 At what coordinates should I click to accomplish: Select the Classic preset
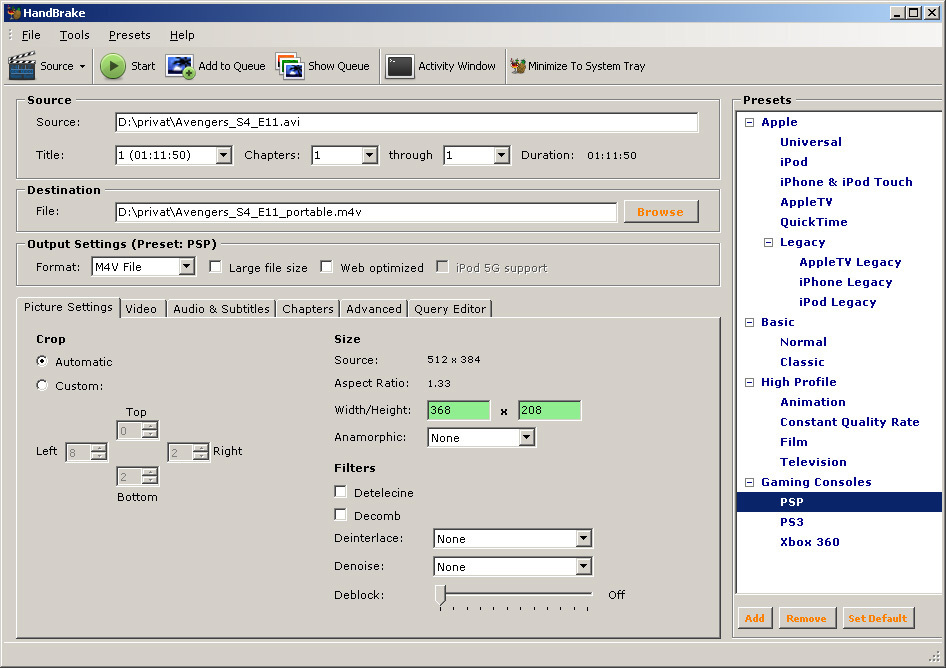click(802, 362)
